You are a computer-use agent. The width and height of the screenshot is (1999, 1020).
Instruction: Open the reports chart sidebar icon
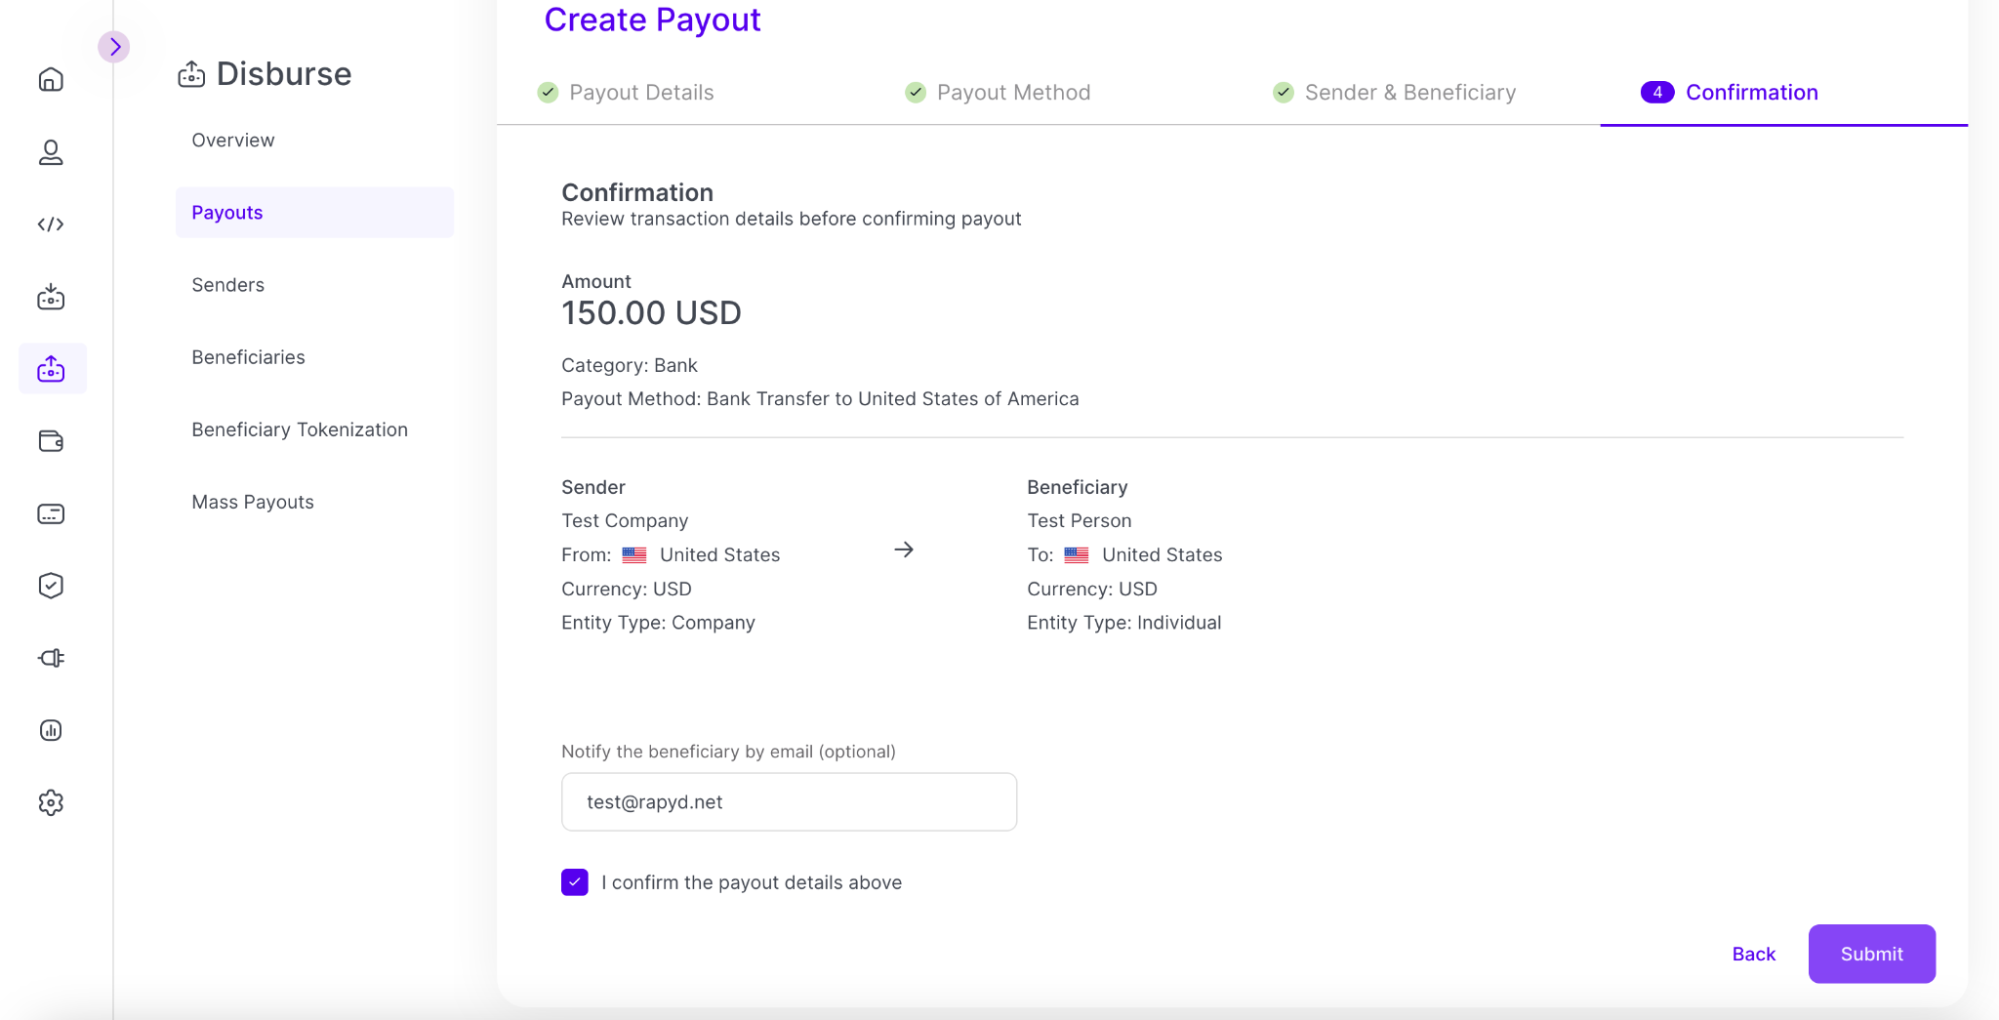click(x=51, y=730)
